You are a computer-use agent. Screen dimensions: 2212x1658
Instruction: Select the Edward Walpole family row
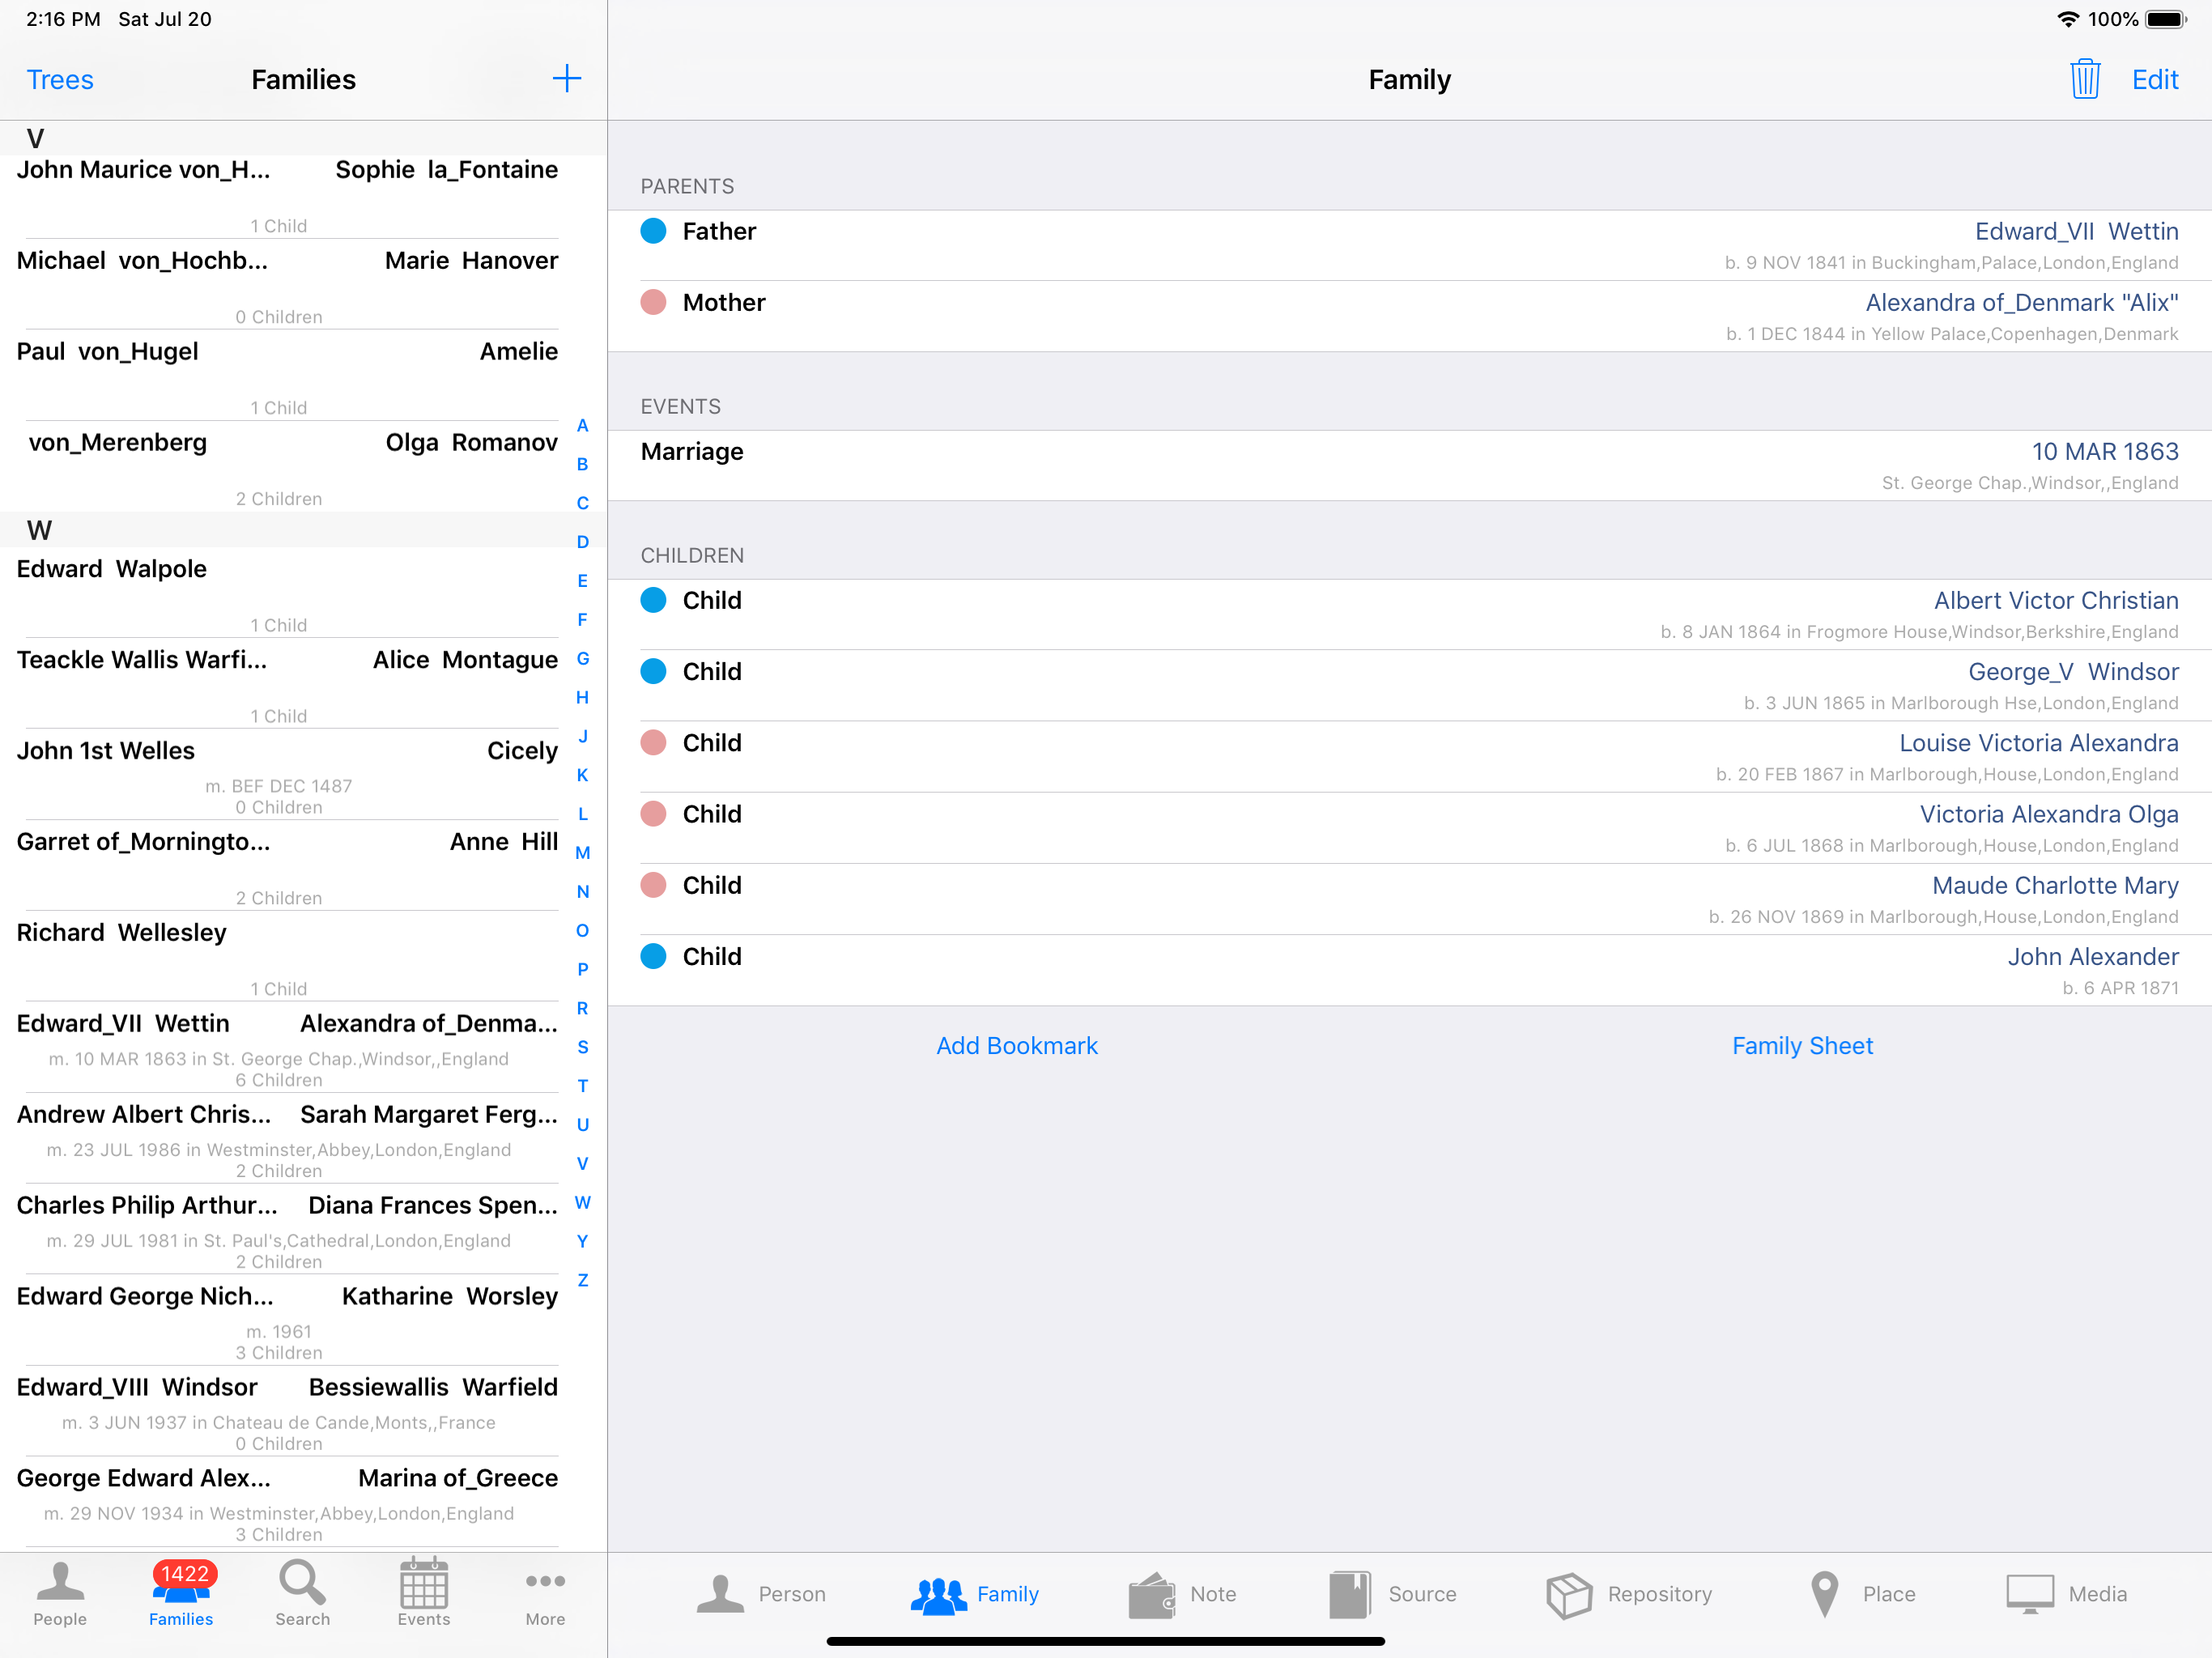(288, 592)
